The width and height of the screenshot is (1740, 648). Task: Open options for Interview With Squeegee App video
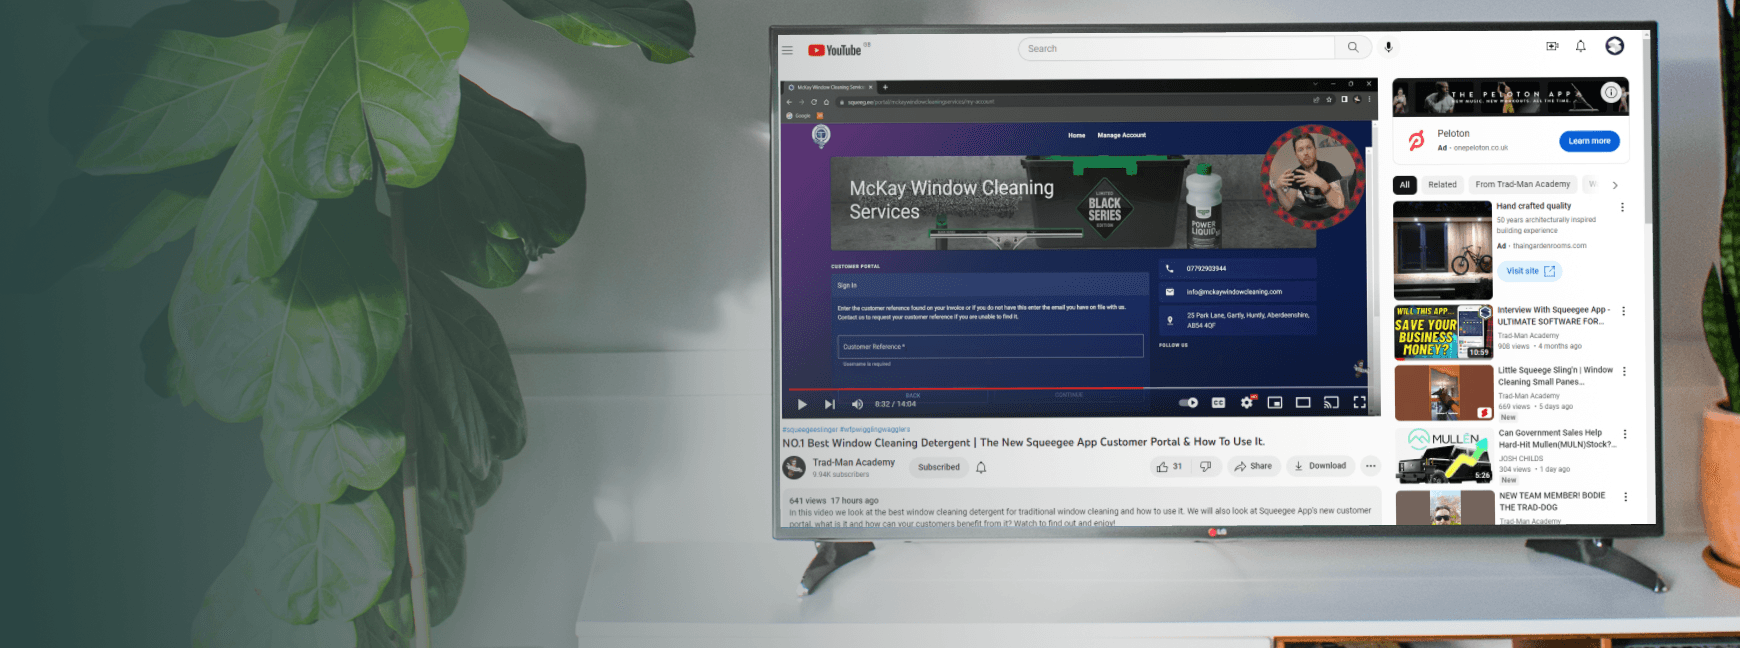pyautogui.click(x=1623, y=312)
